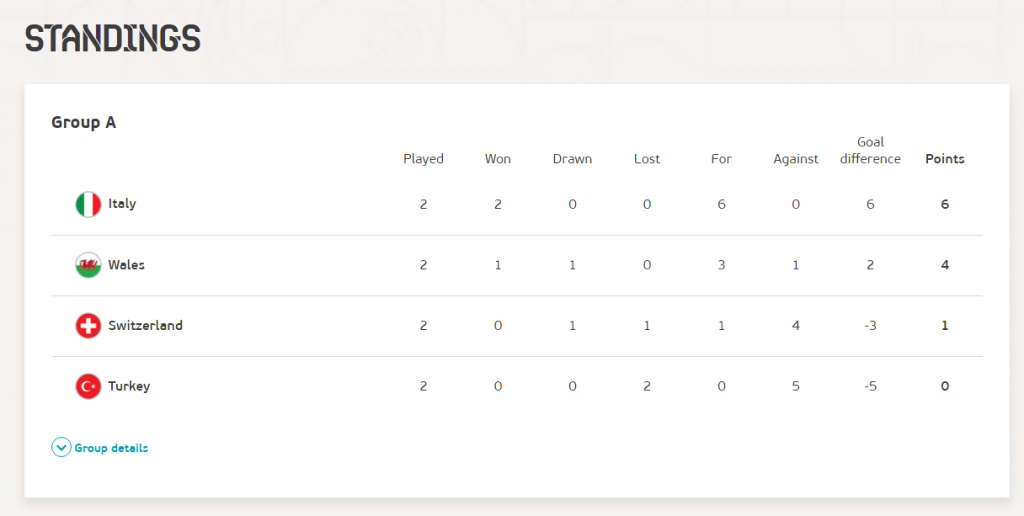Open the Switzerland team name

[146, 325]
